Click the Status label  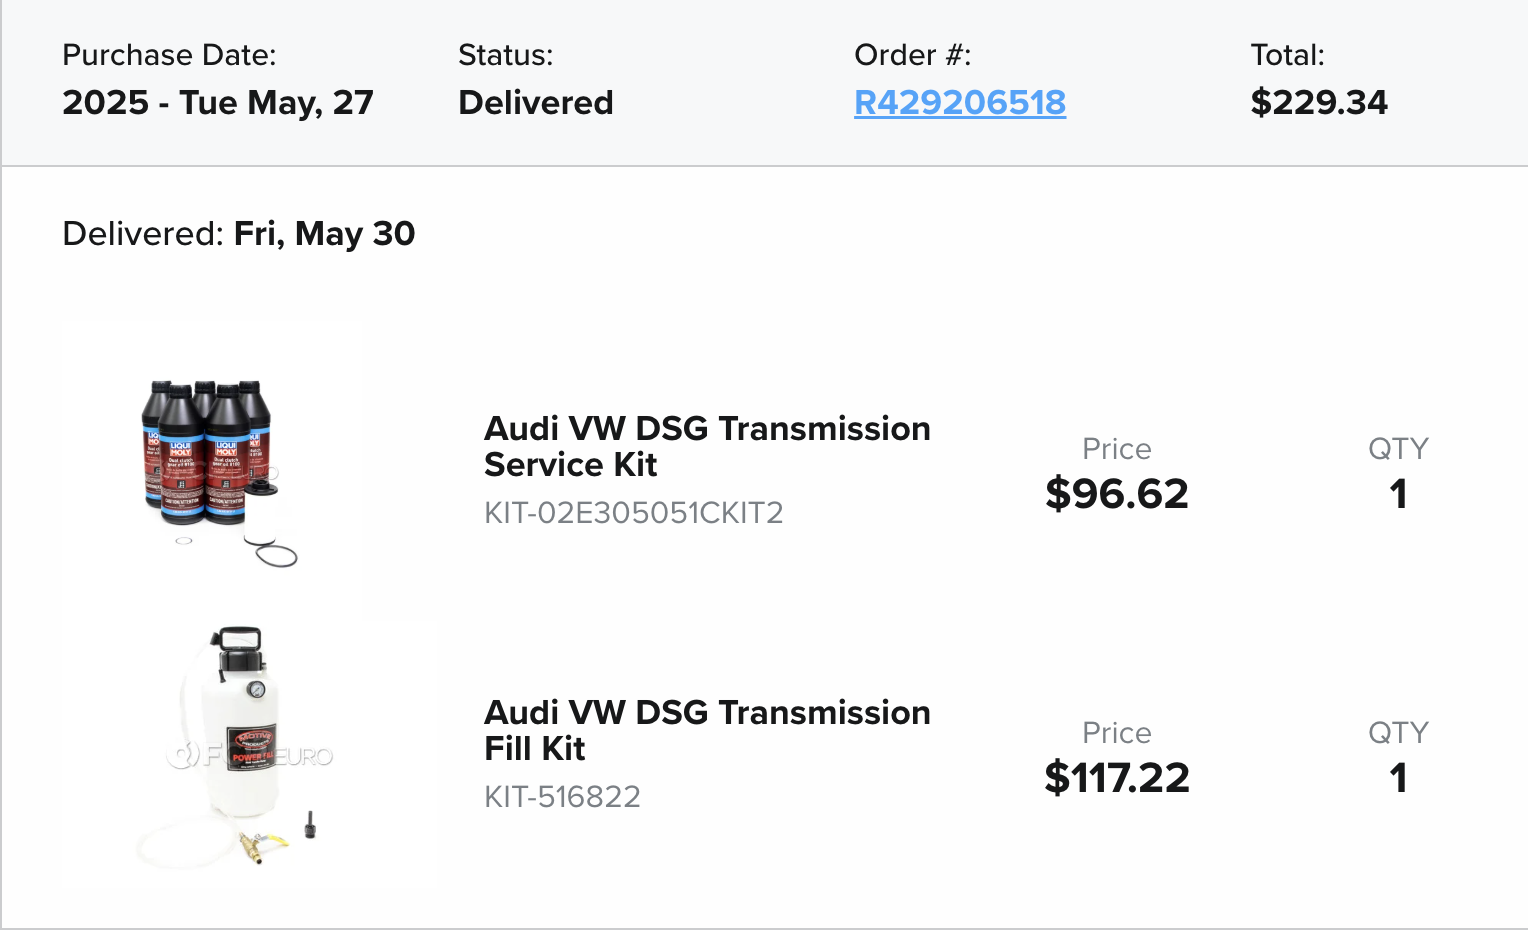pyautogui.click(x=505, y=55)
